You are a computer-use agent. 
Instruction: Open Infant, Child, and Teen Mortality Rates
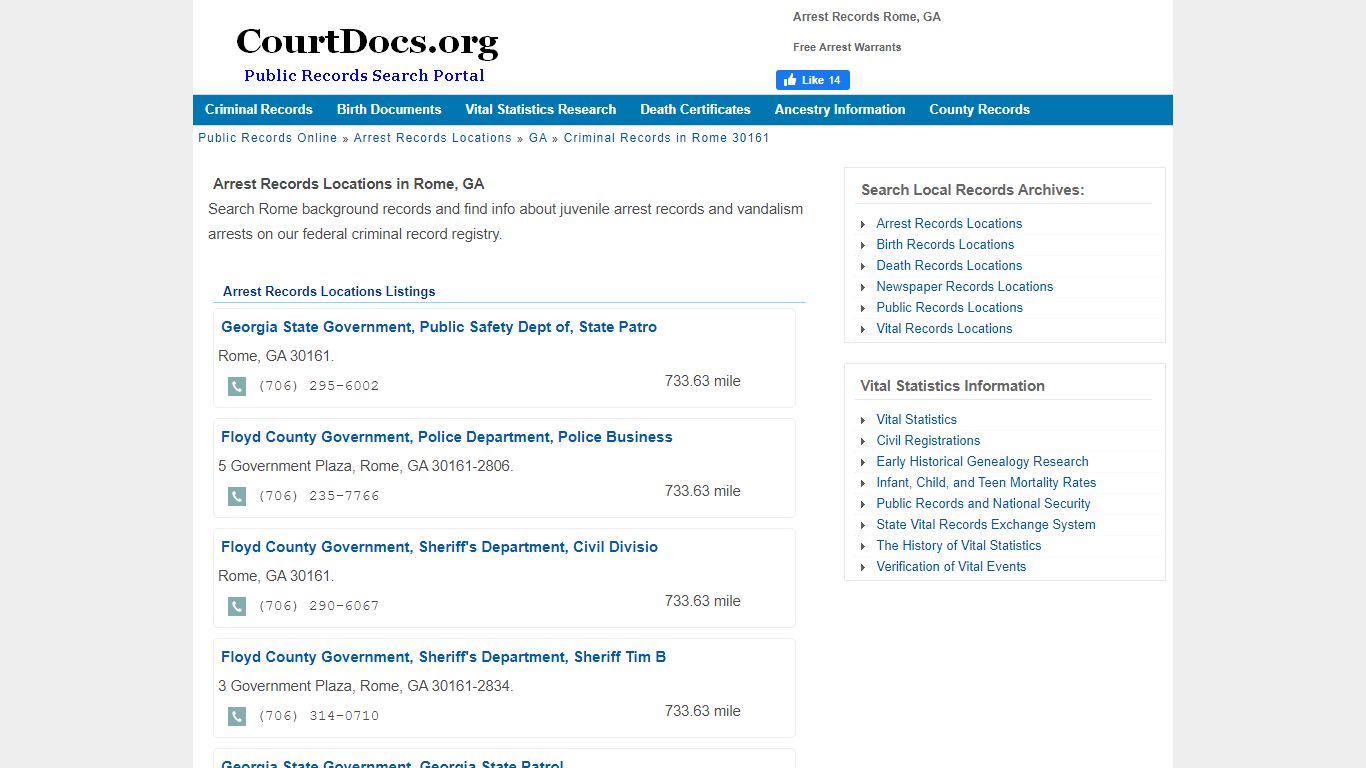click(x=986, y=482)
